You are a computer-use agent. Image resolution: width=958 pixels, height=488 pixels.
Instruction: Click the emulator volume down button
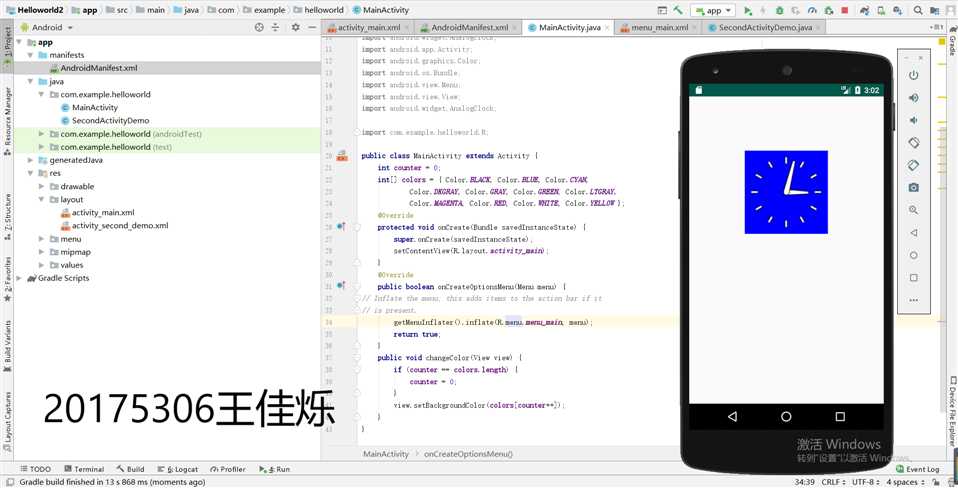913,120
